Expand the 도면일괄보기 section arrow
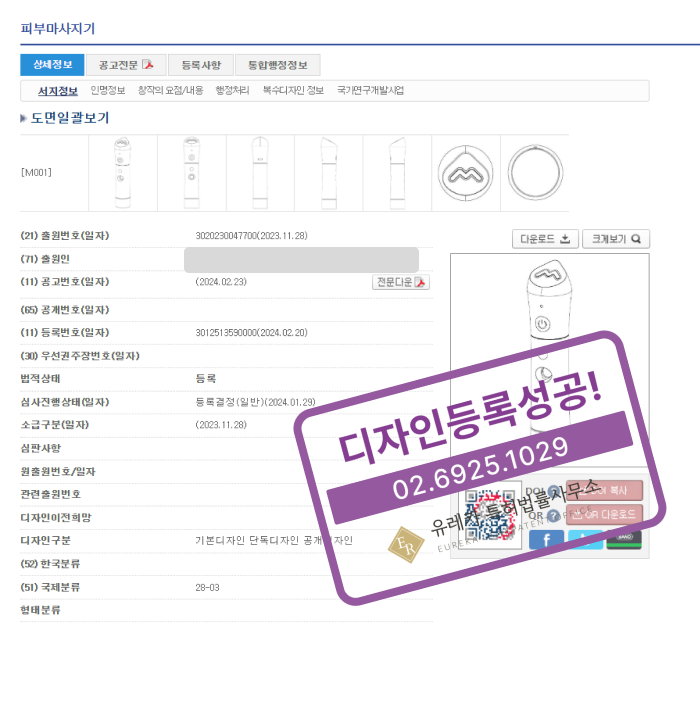This screenshot has width=700, height=723. click(24, 119)
